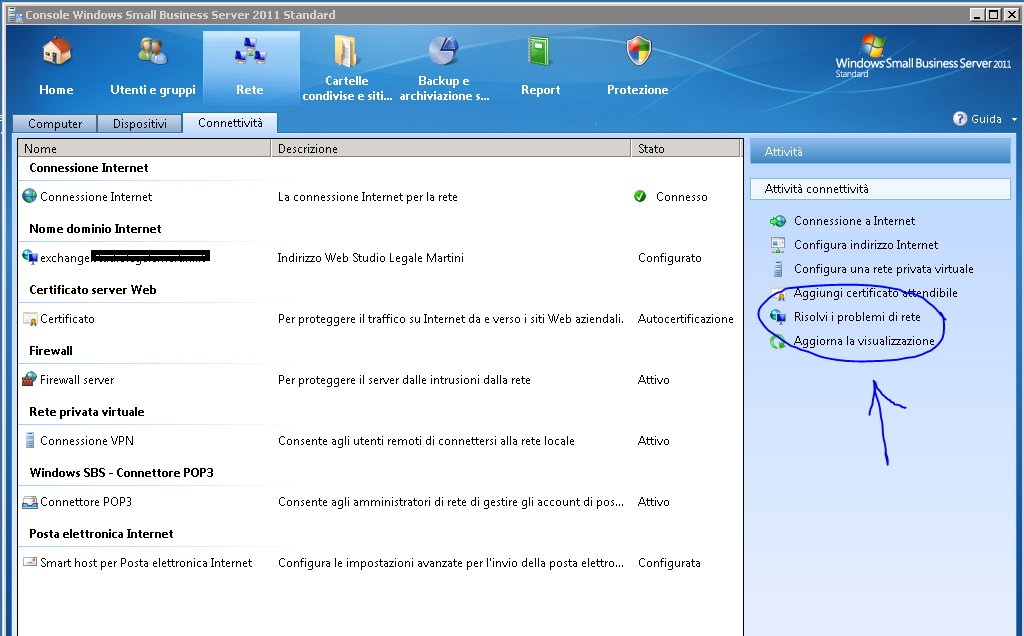The image size is (1024, 636).
Task: Open Risolvi i problemi di rete link
Action: 857,317
